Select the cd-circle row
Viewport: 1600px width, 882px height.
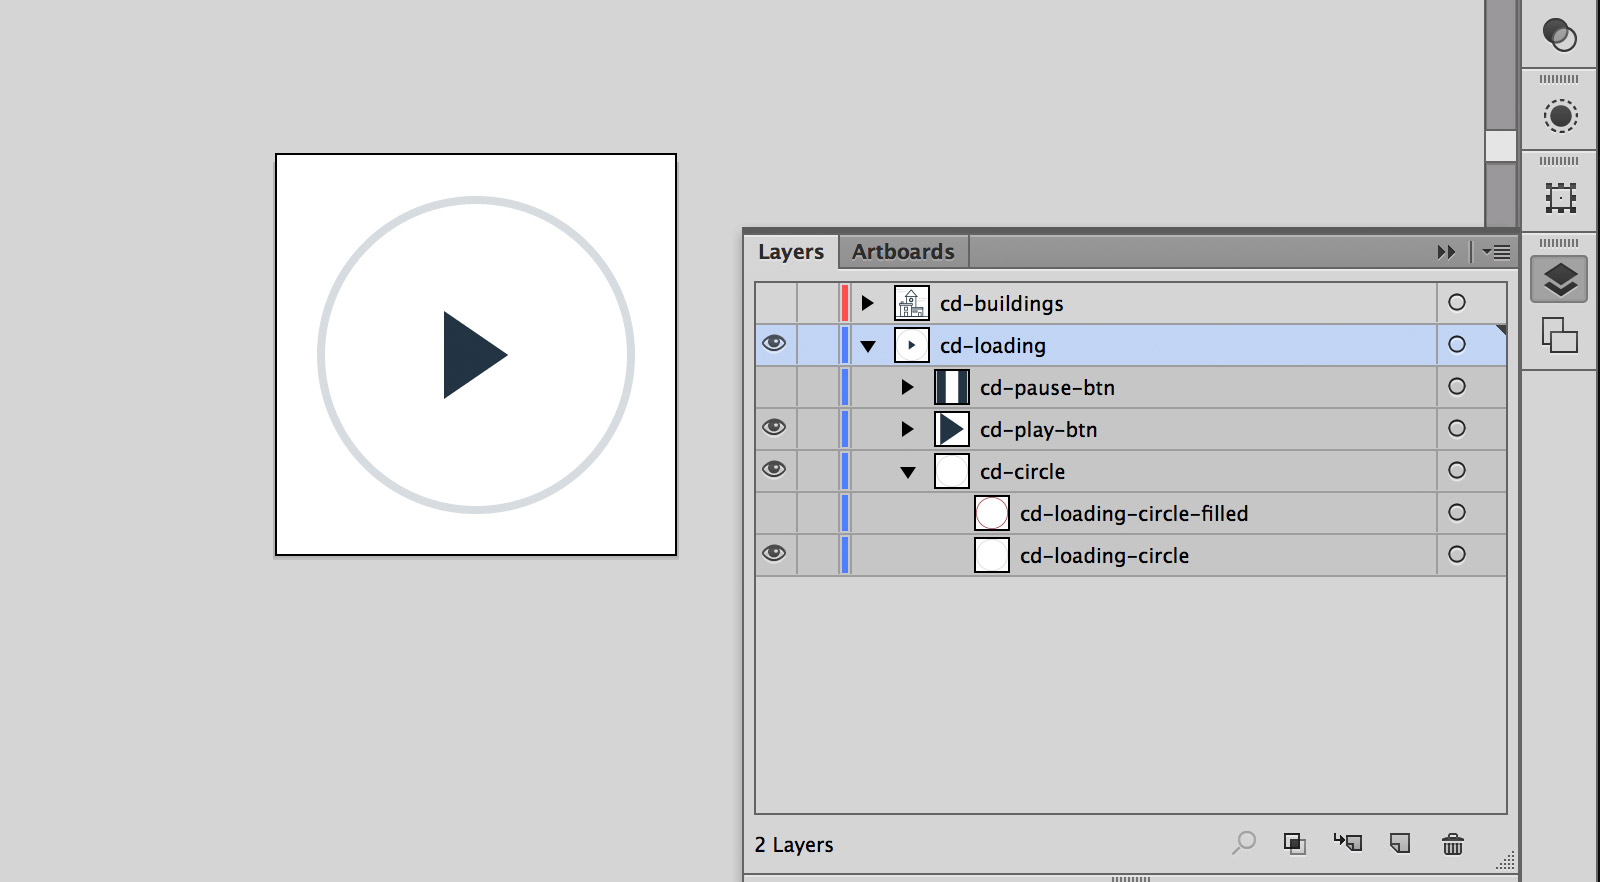pos(1130,471)
